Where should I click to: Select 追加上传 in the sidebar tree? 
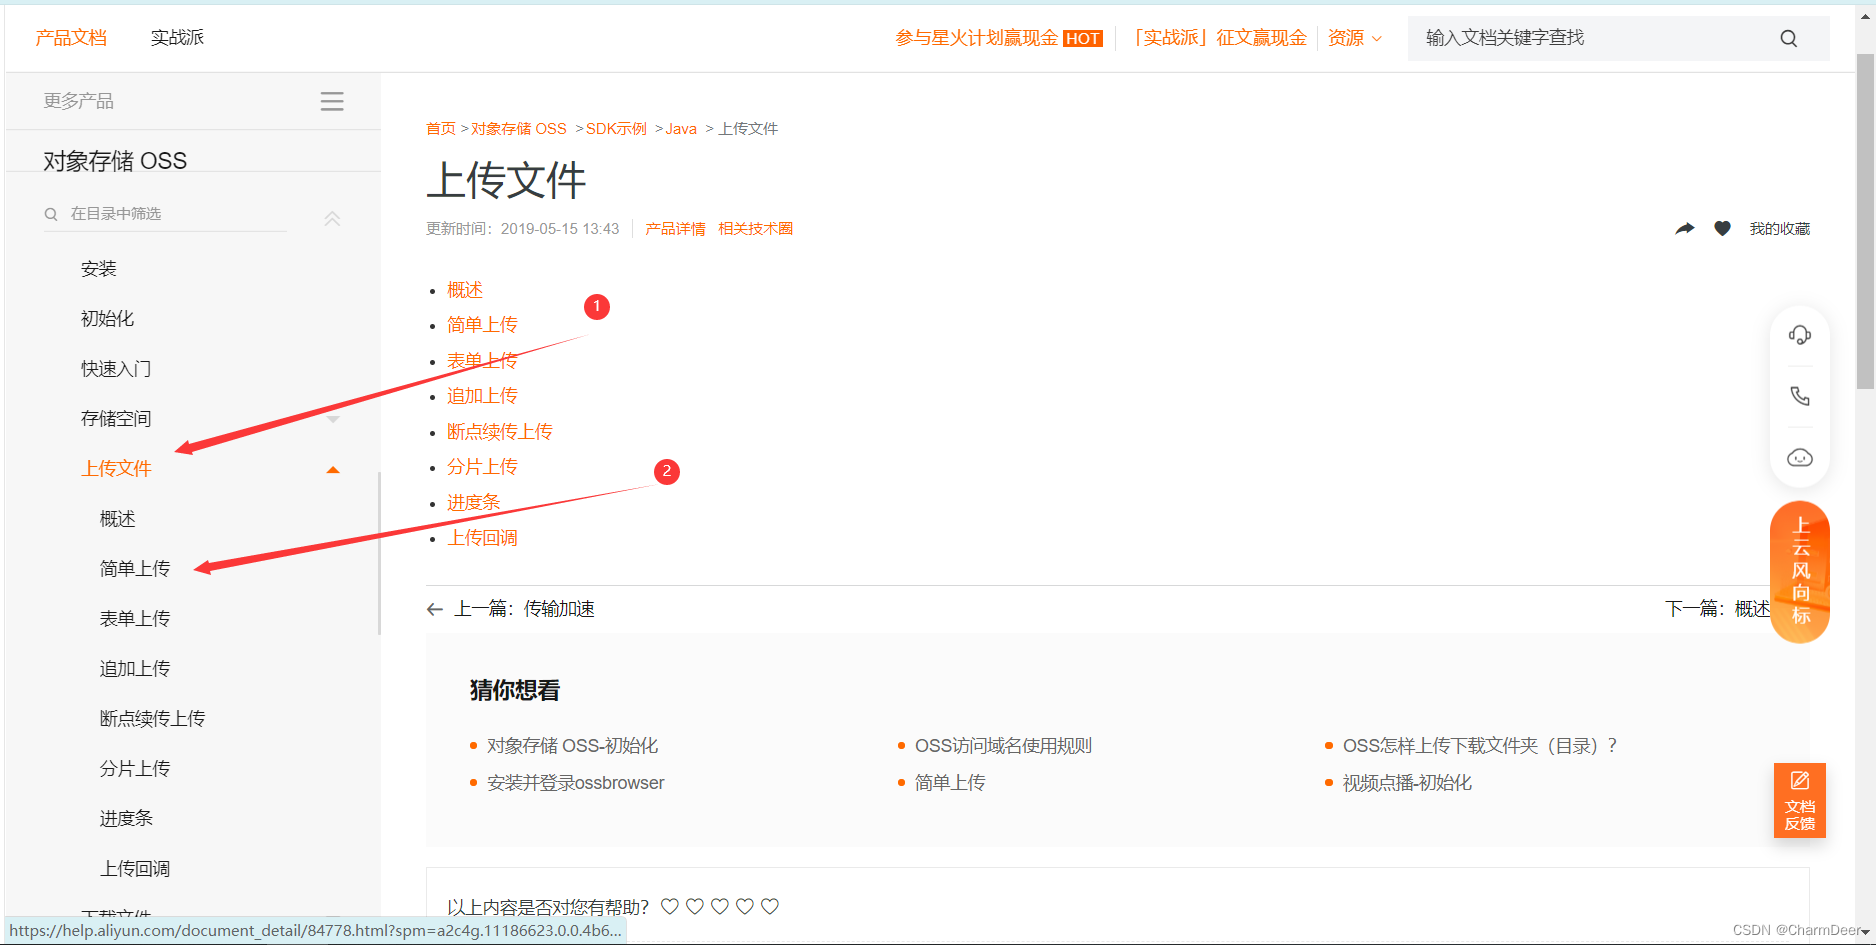(135, 669)
